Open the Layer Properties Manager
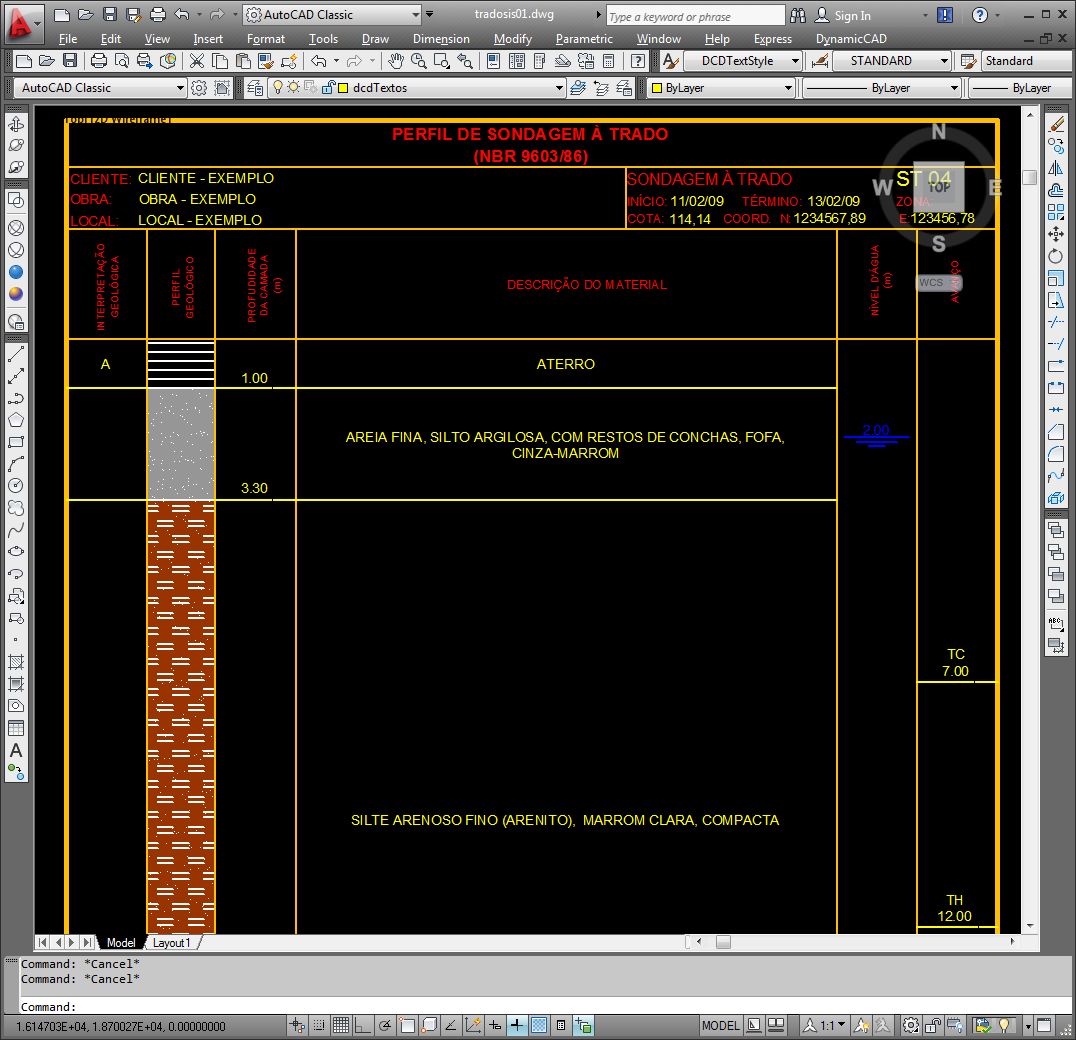This screenshot has height=1040, width=1076. [255, 88]
